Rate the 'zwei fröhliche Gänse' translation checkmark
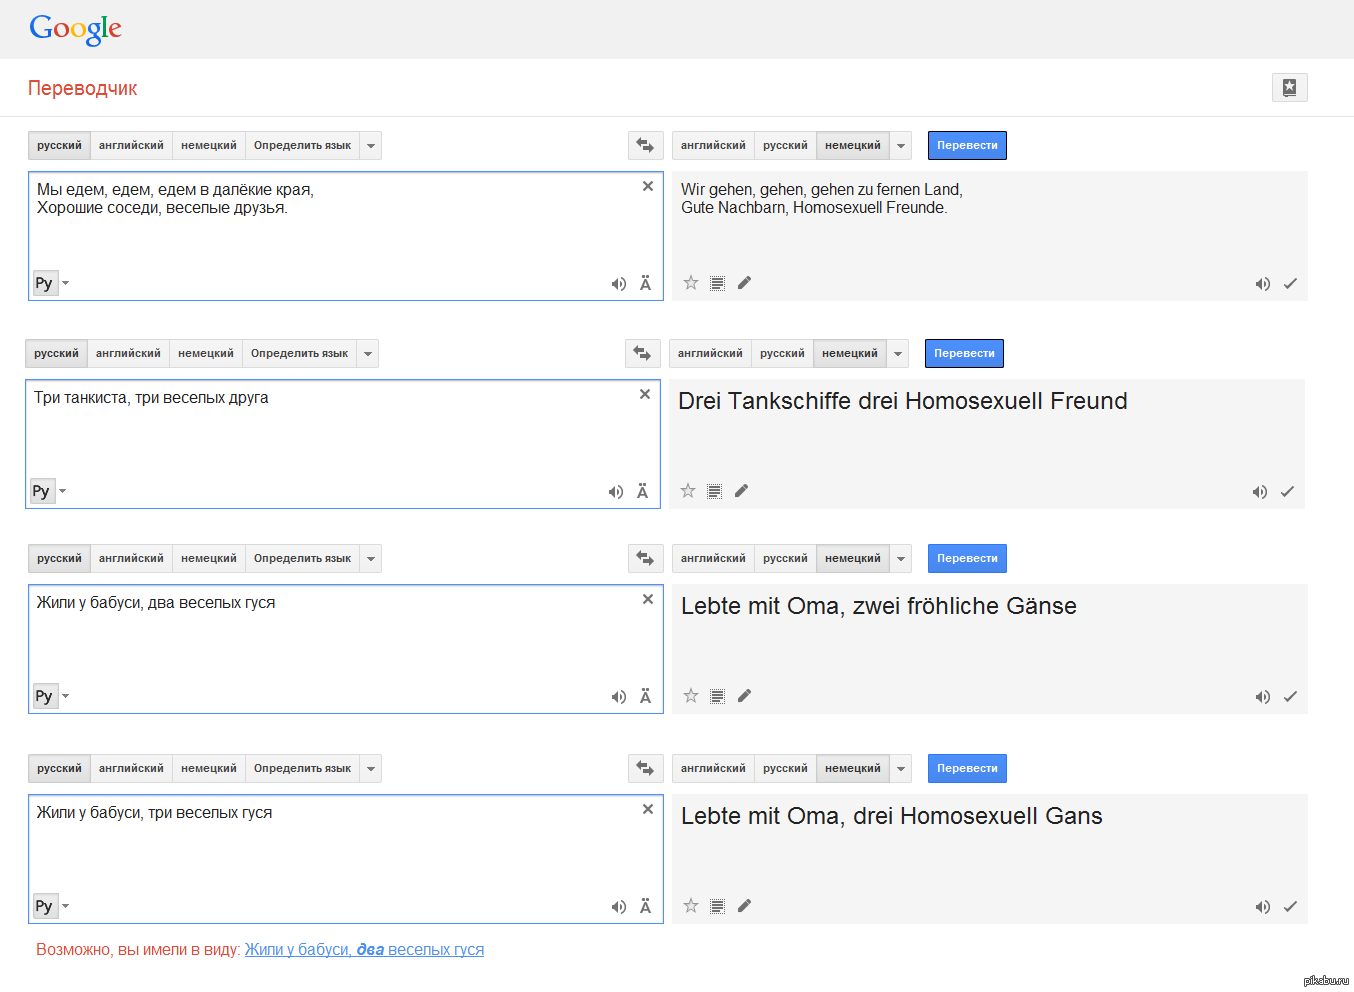1354x992 pixels. pyautogui.click(x=1290, y=697)
